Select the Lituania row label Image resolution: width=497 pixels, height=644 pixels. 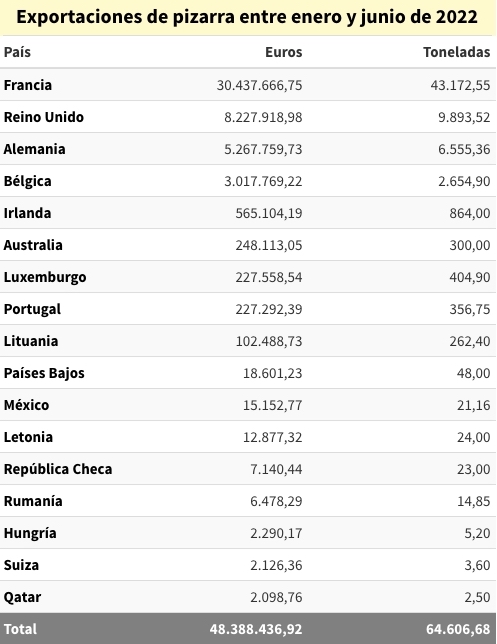(31, 341)
